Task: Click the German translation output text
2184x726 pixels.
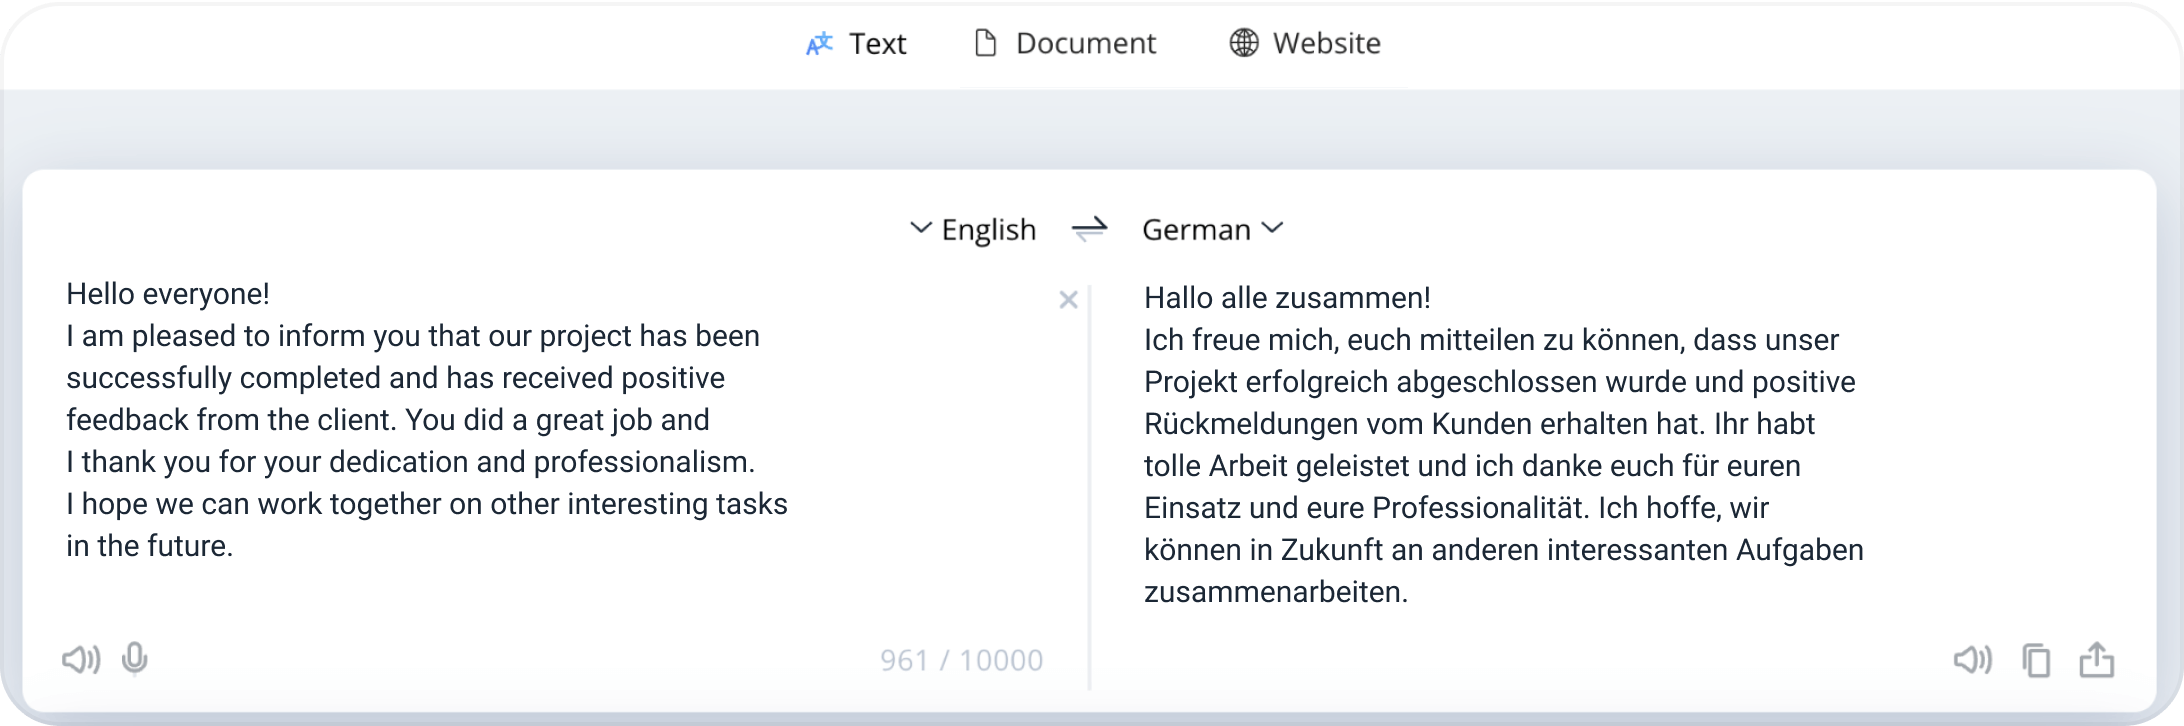Action: tap(1504, 445)
